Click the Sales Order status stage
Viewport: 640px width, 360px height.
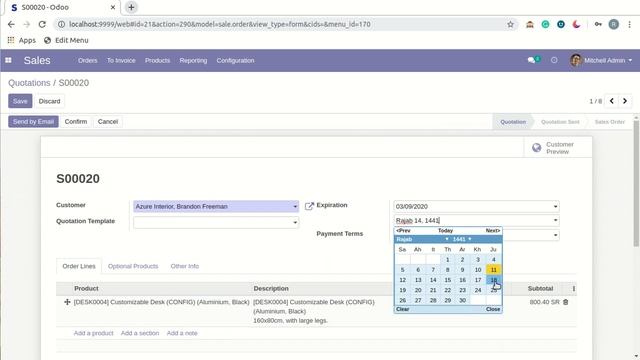point(610,122)
